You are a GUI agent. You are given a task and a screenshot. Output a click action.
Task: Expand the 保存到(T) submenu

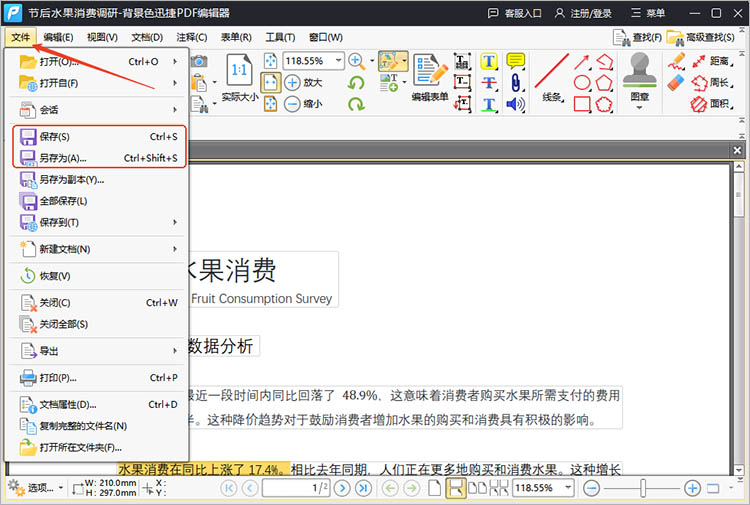(x=98, y=222)
